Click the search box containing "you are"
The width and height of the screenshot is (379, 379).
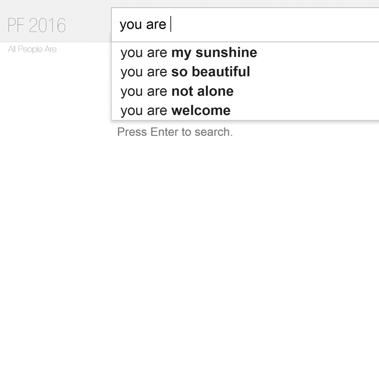click(245, 24)
